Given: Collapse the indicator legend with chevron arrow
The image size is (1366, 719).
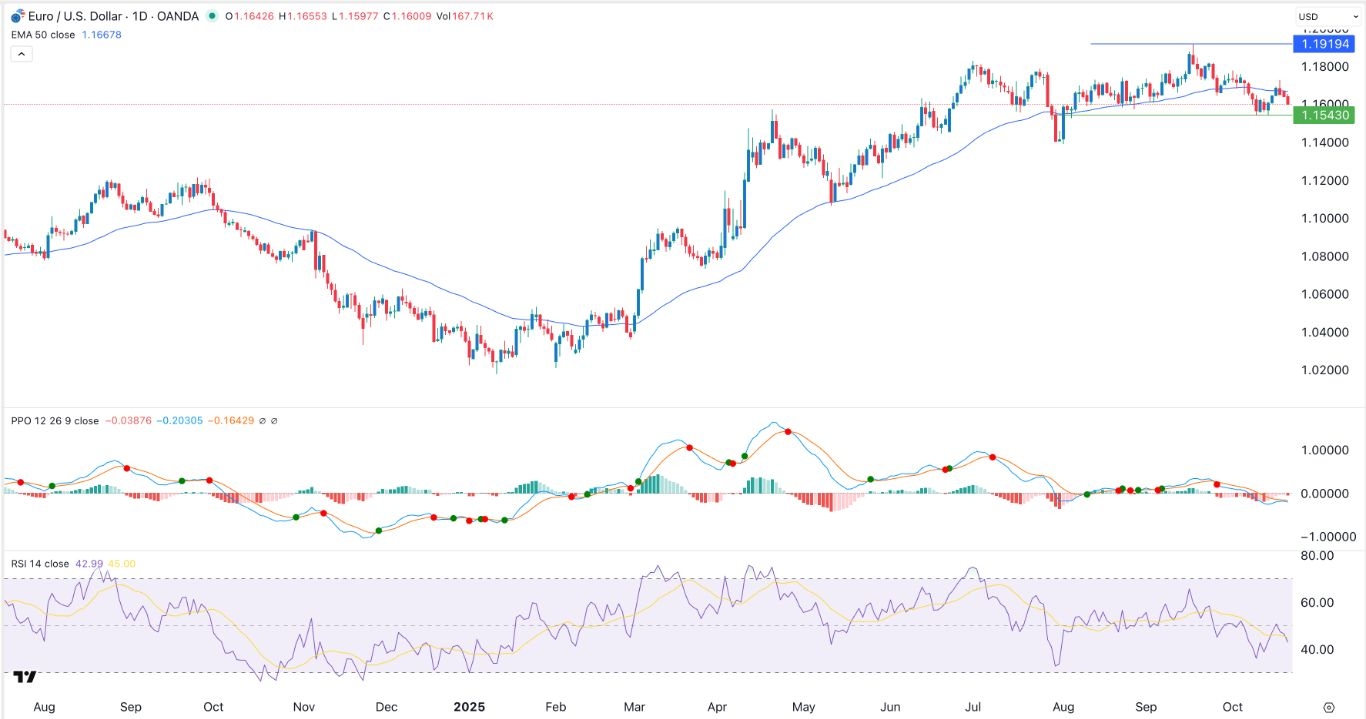Looking at the screenshot, I should [21, 53].
